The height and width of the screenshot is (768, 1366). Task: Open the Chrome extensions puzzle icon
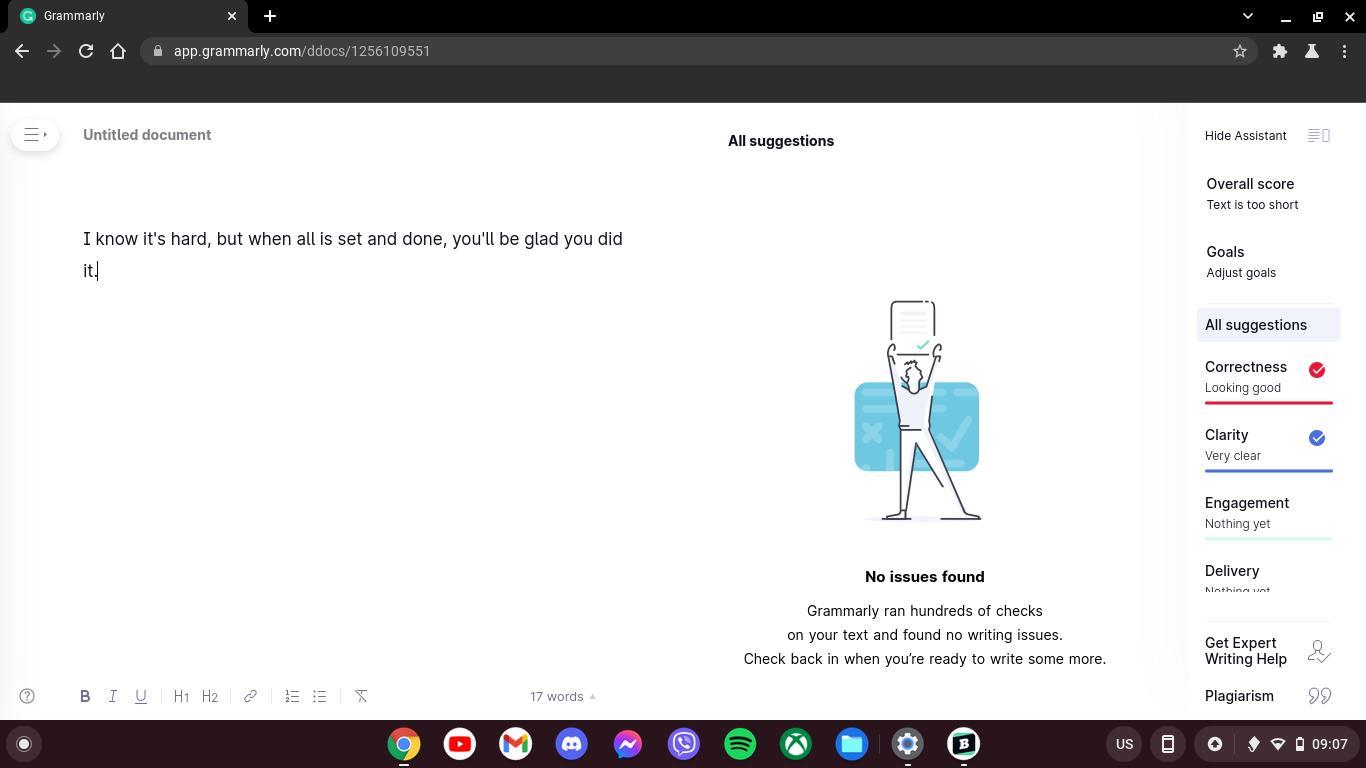(1280, 51)
